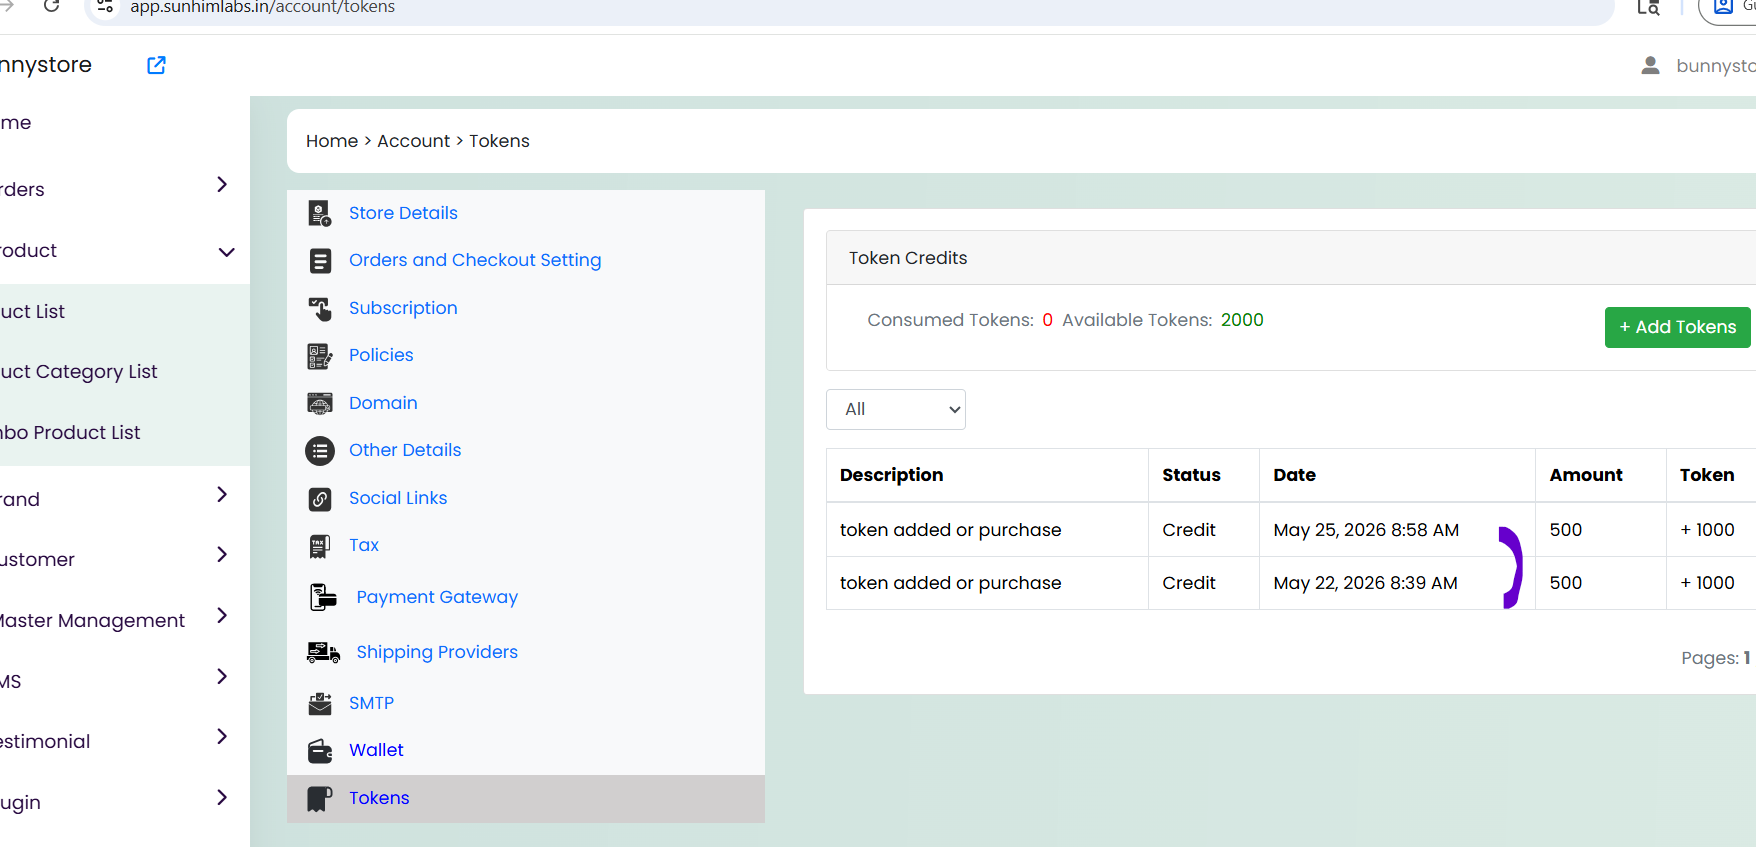Click Home in the breadcrumb
The height and width of the screenshot is (847, 1756).
[x=332, y=141]
